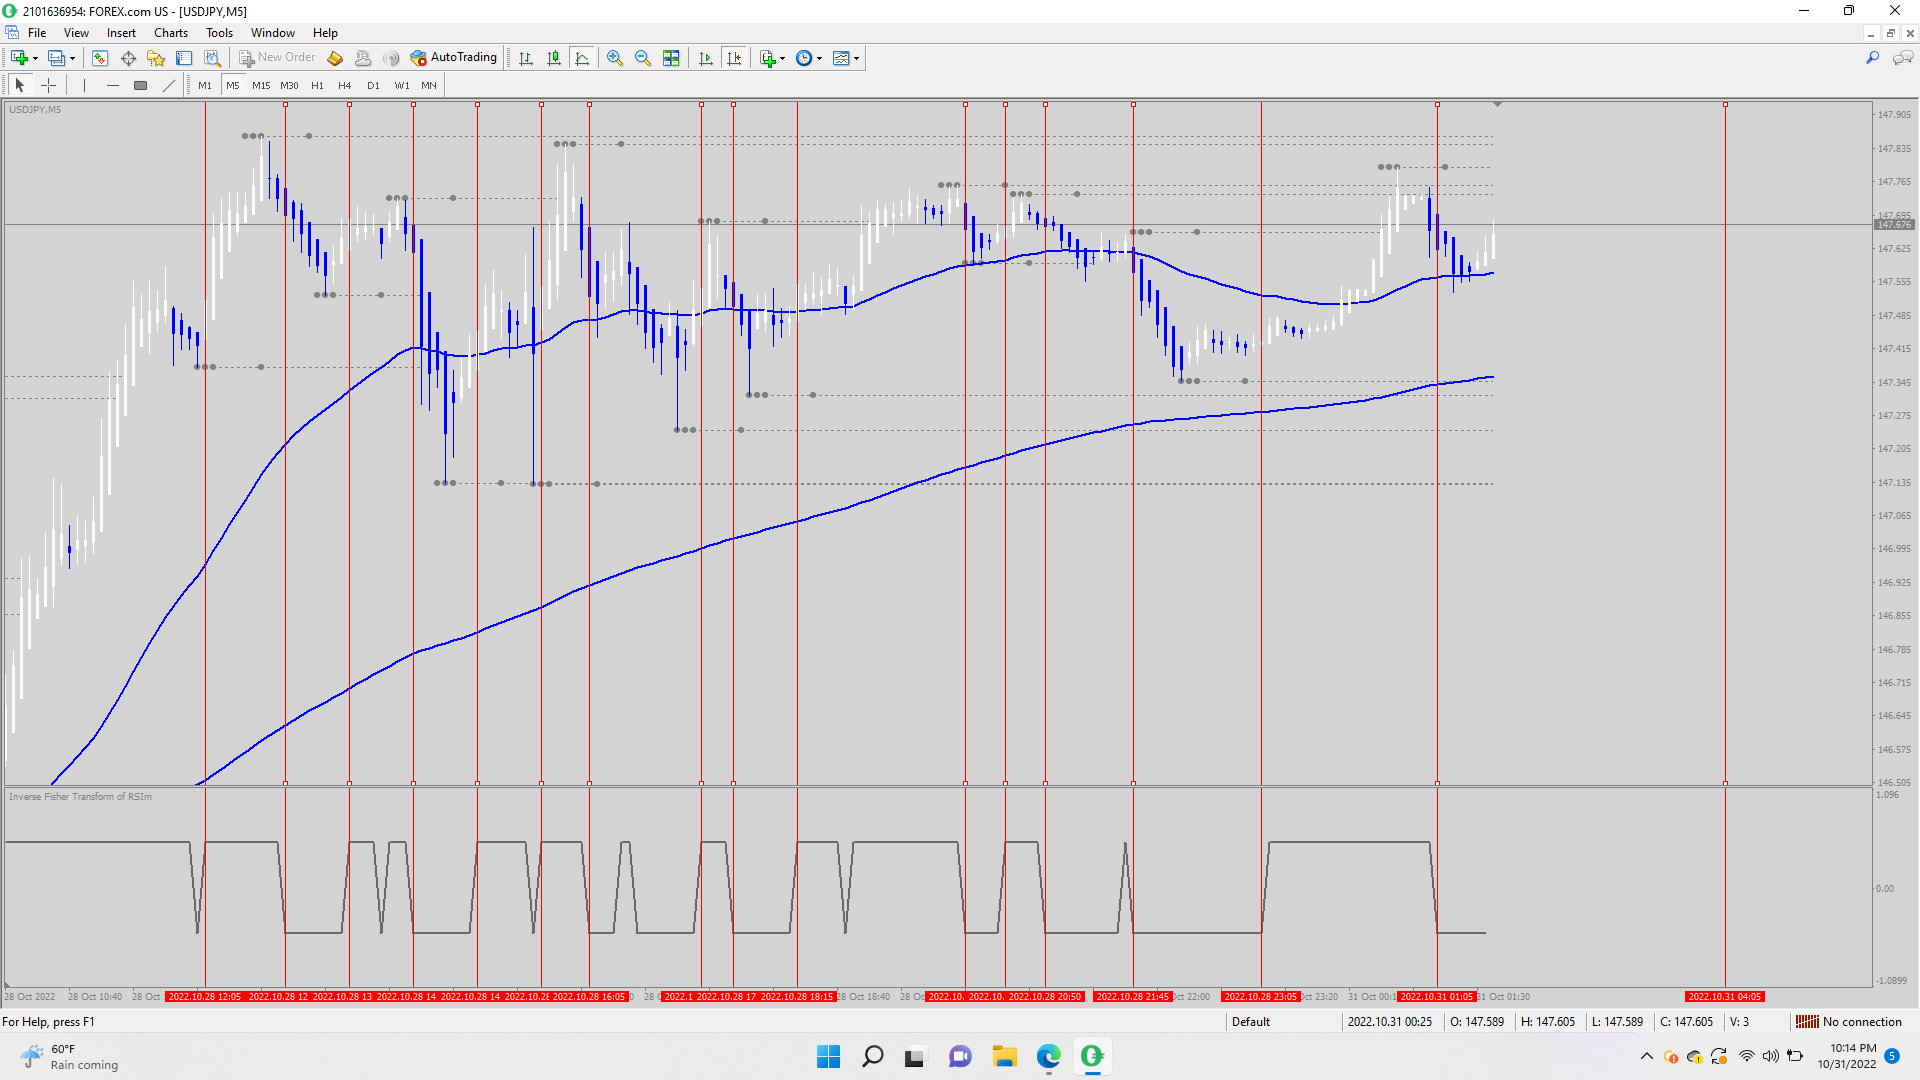
Task: Open Edge browser from the taskbar
Action: click(1048, 1056)
